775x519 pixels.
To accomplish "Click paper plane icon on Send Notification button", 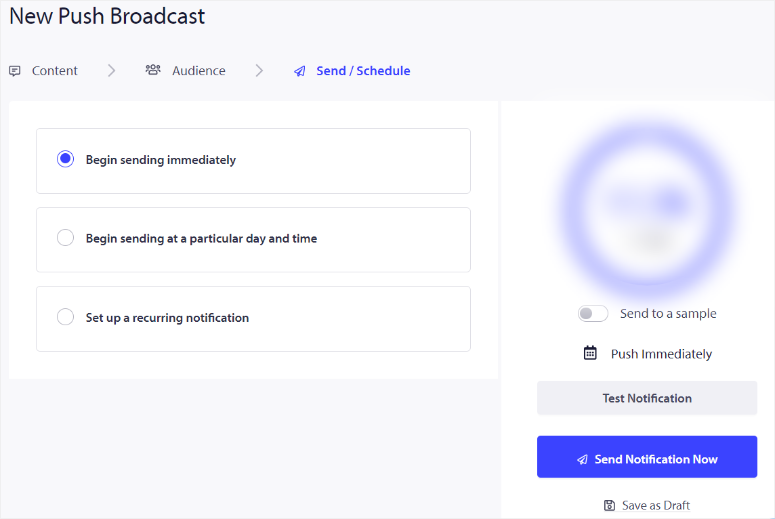I will pos(582,460).
